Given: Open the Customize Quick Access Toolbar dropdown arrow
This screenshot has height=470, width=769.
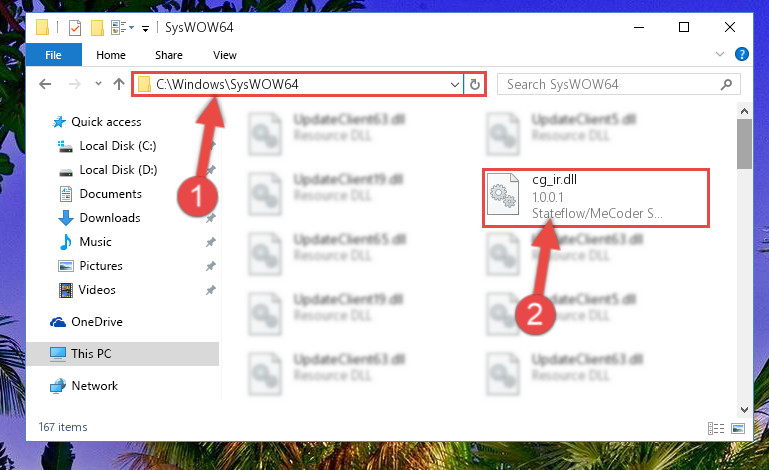Looking at the screenshot, I should (x=145, y=28).
